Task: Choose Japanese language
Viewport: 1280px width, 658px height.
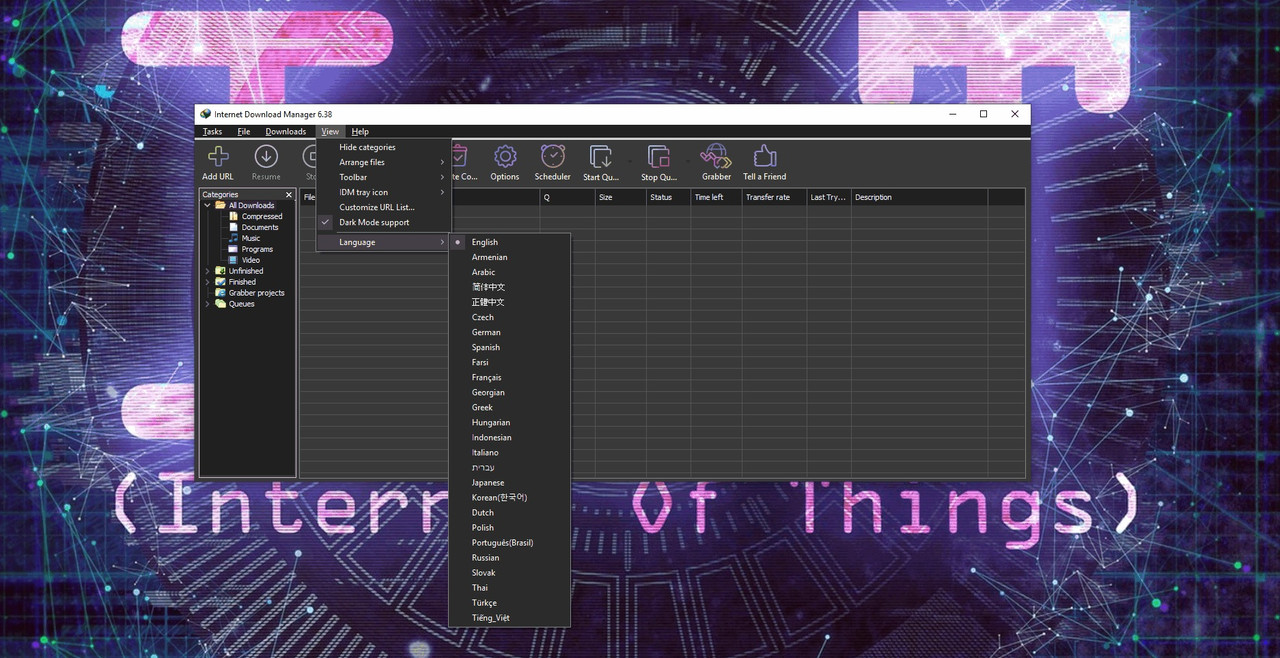Action: [x=488, y=482]
